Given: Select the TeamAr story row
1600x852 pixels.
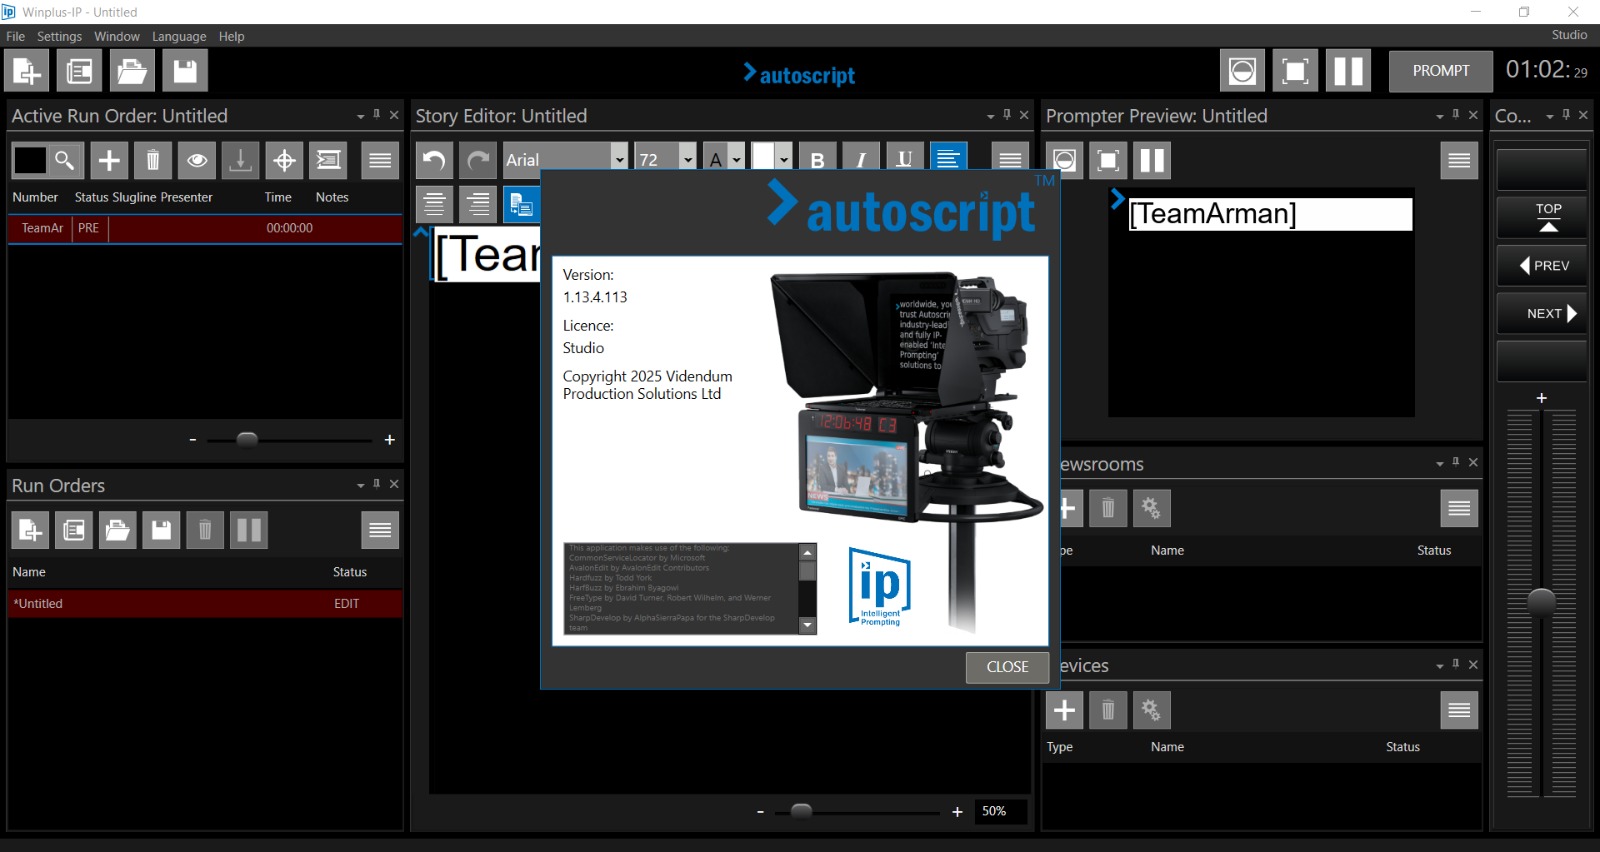Looking at the screenshot, I should tap(205, 228).
